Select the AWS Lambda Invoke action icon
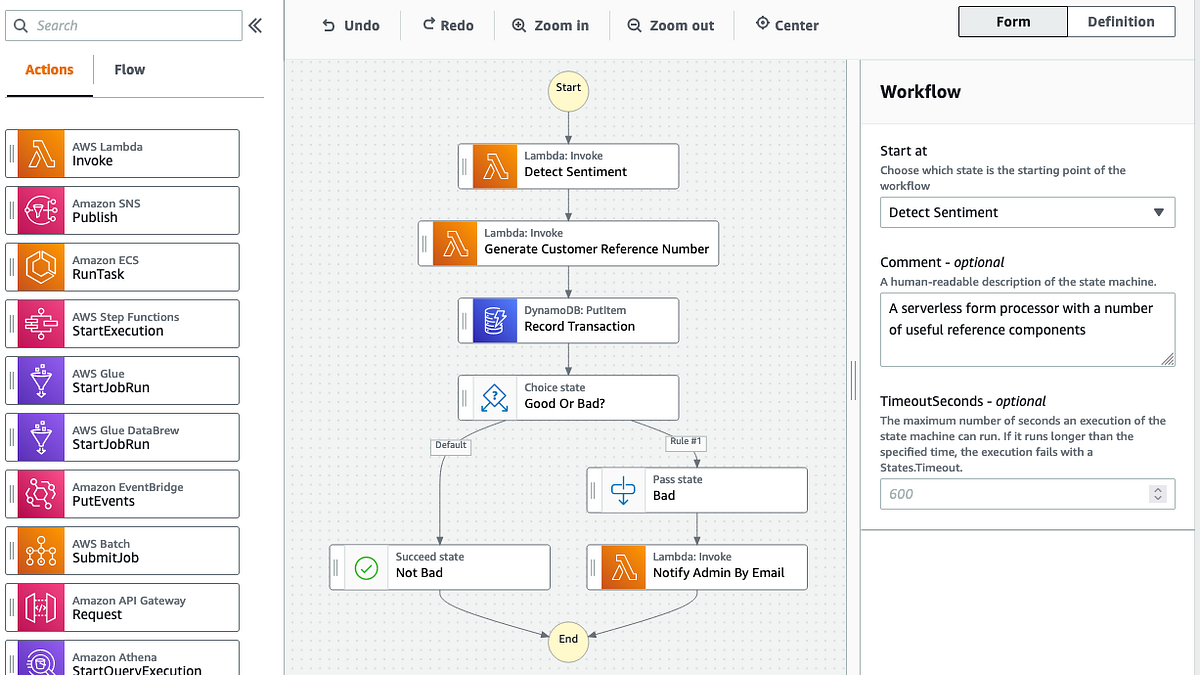Image resolution: width=1200 pixels, height=675 pixels. 40,153
